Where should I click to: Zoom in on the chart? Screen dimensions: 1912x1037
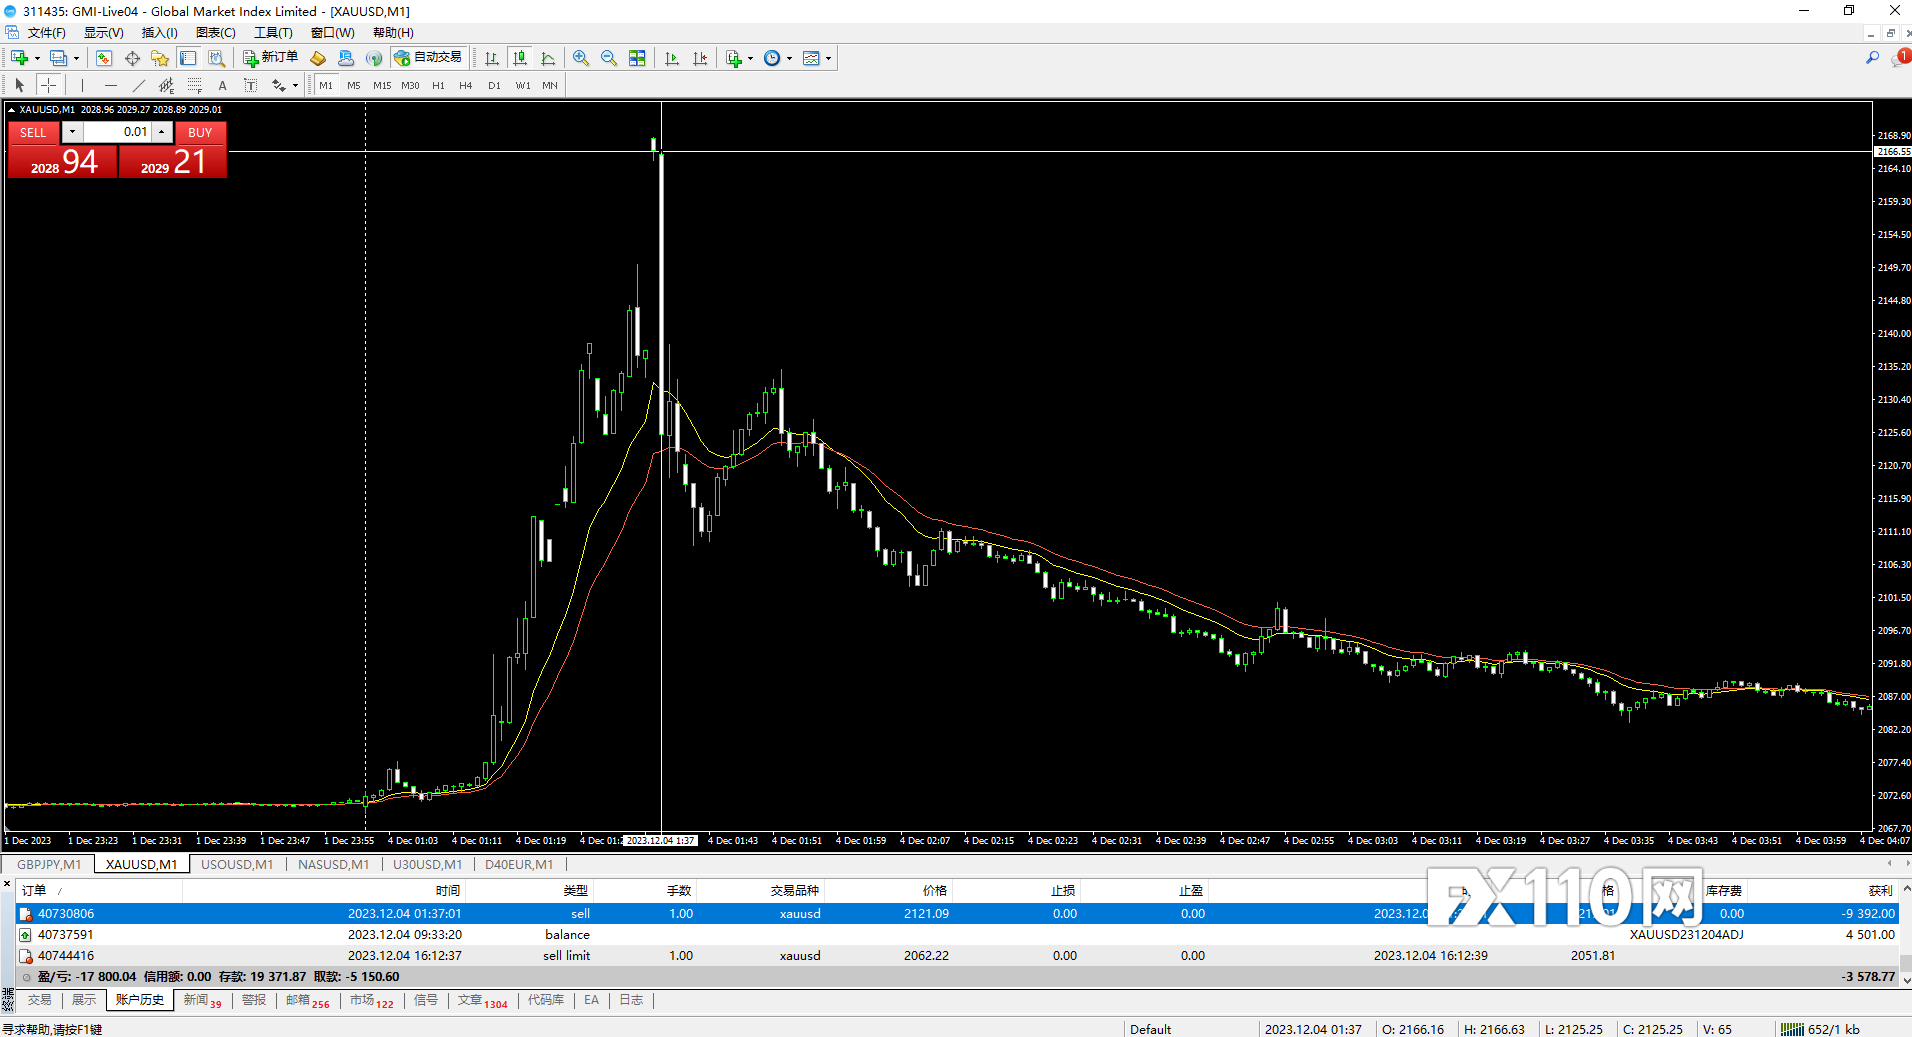pyautogui.click(x=581, y=58)
